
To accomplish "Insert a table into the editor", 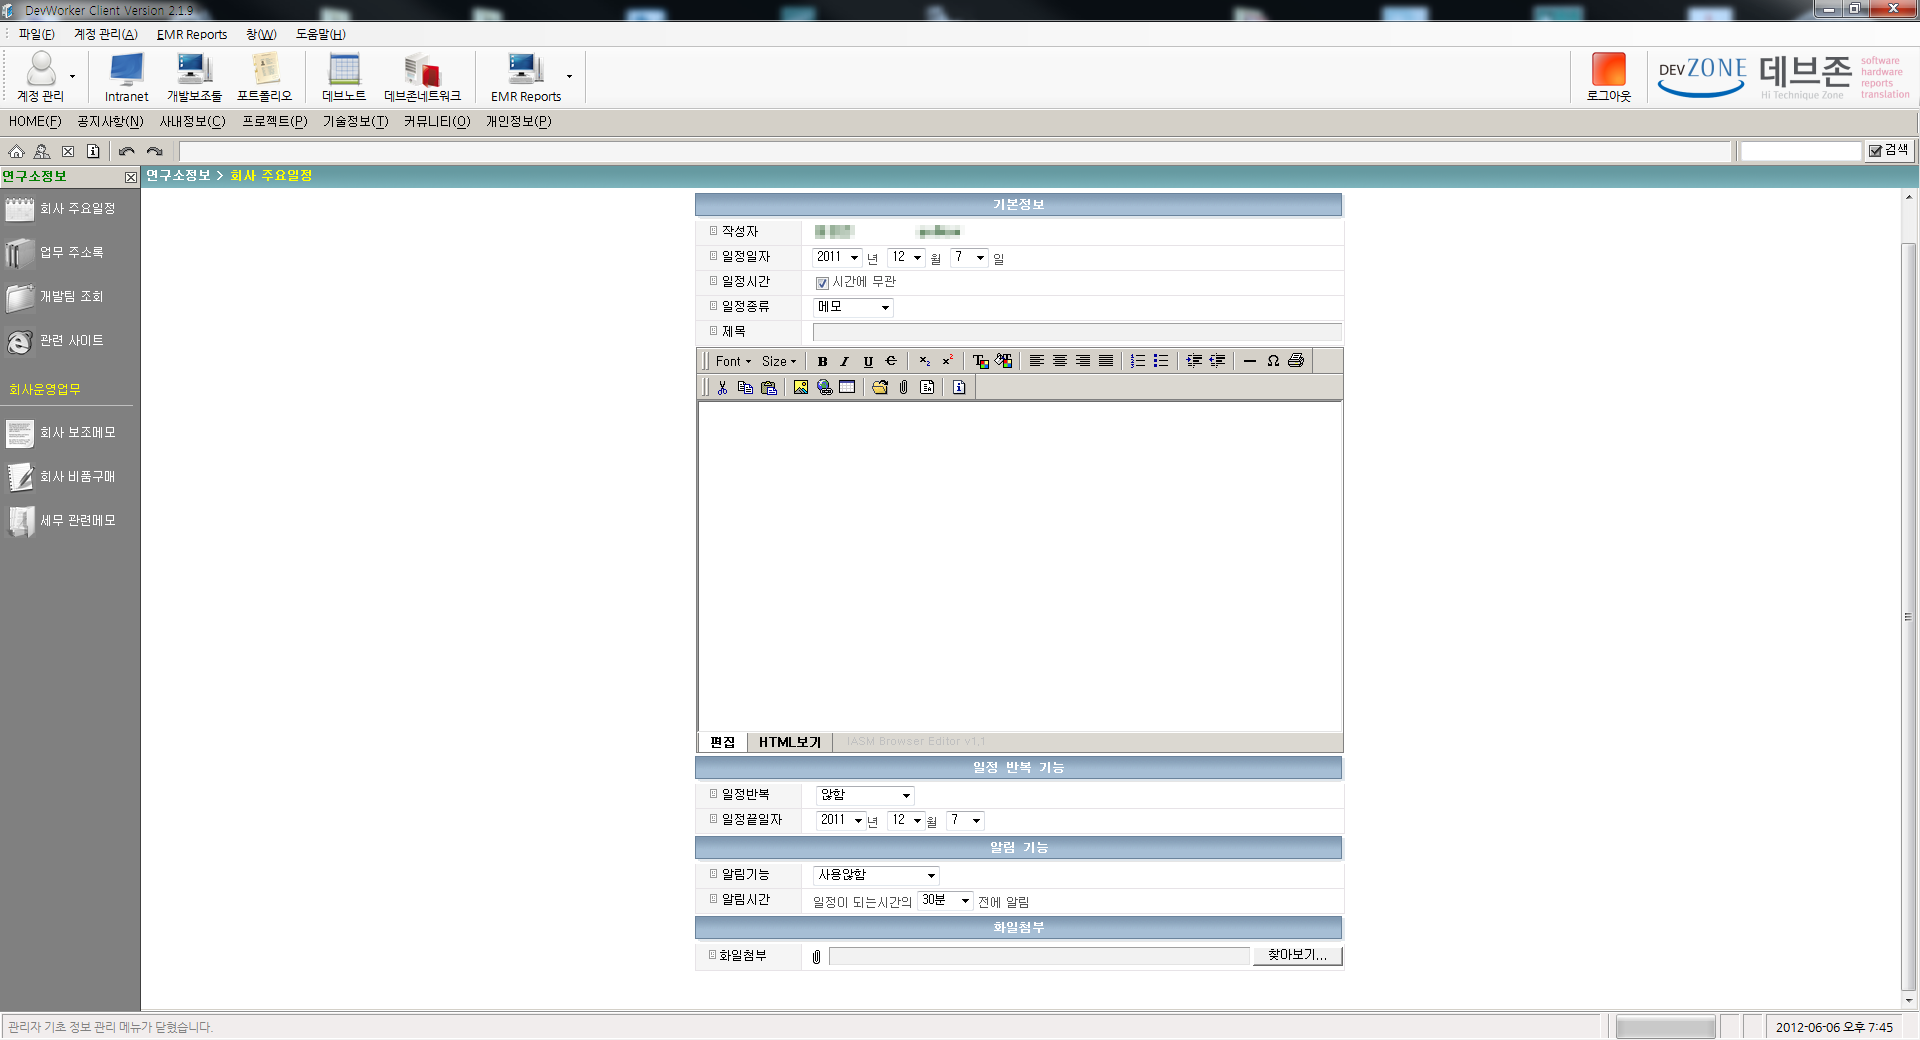I will tap(847, 387).
